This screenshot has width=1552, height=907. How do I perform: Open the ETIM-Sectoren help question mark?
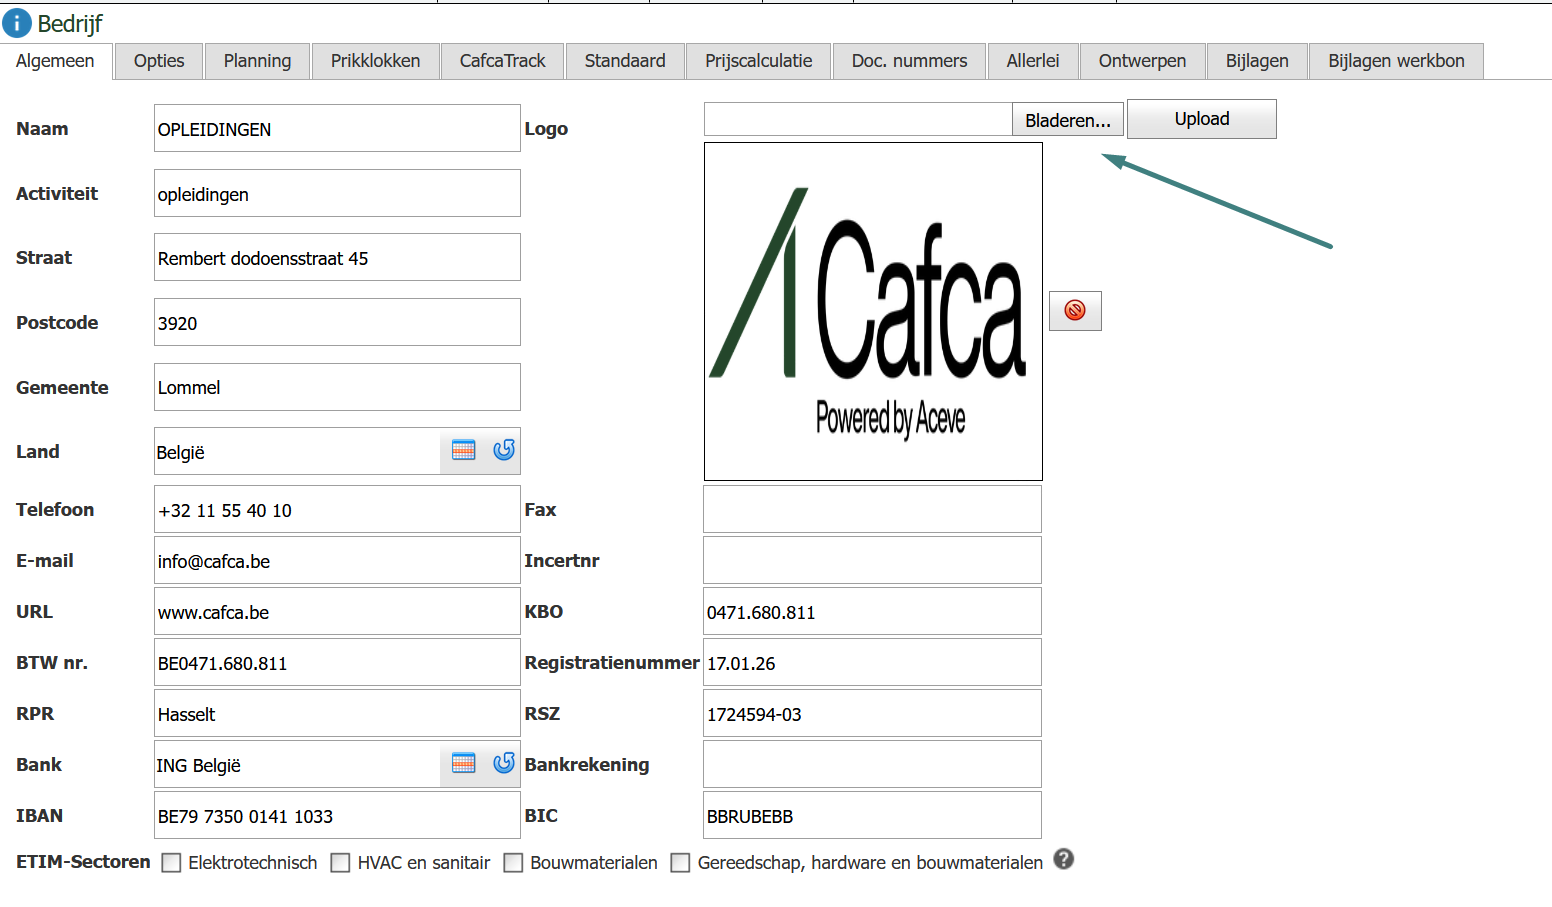[x=1064, y=859]
